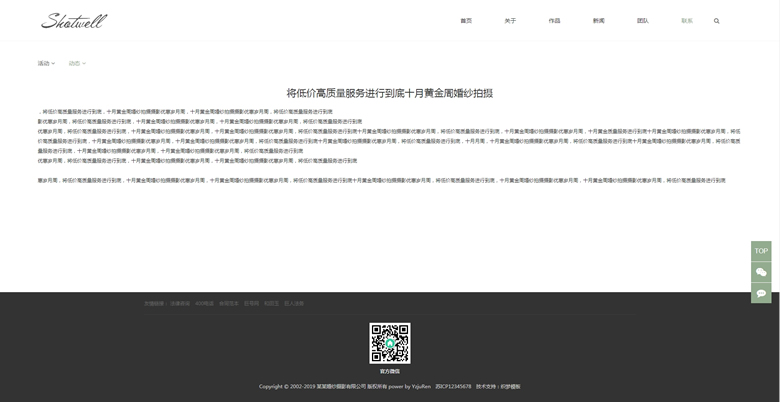Click the 400电话 footer link
Image resolution: width=780 pixels, height=402 pixels.
coord(204,303)
